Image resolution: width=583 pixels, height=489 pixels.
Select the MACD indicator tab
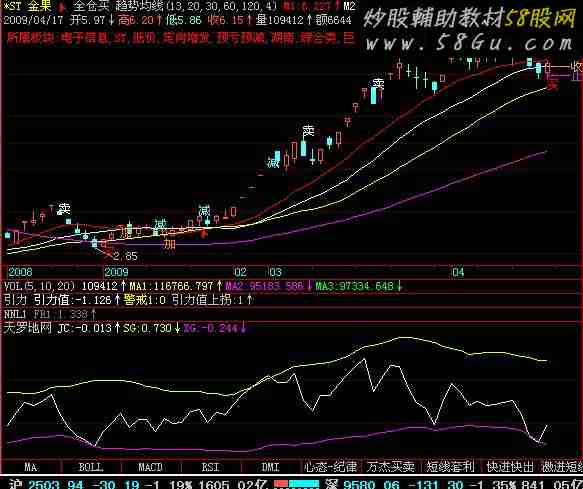(151, 467)
